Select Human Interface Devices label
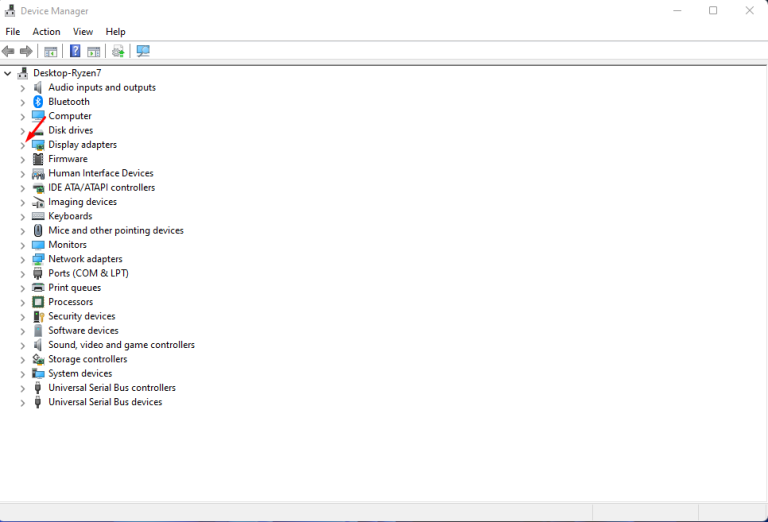Screen dimensions: 768x522 101,173
